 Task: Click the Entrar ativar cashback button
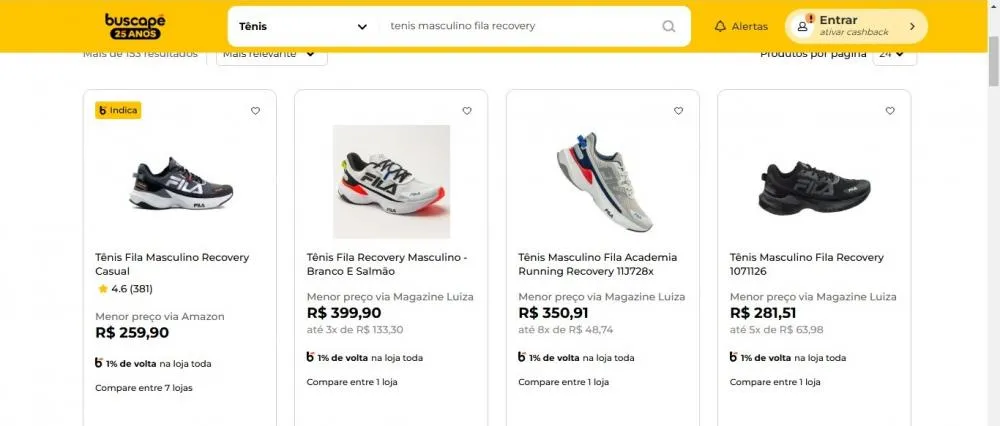856,26
